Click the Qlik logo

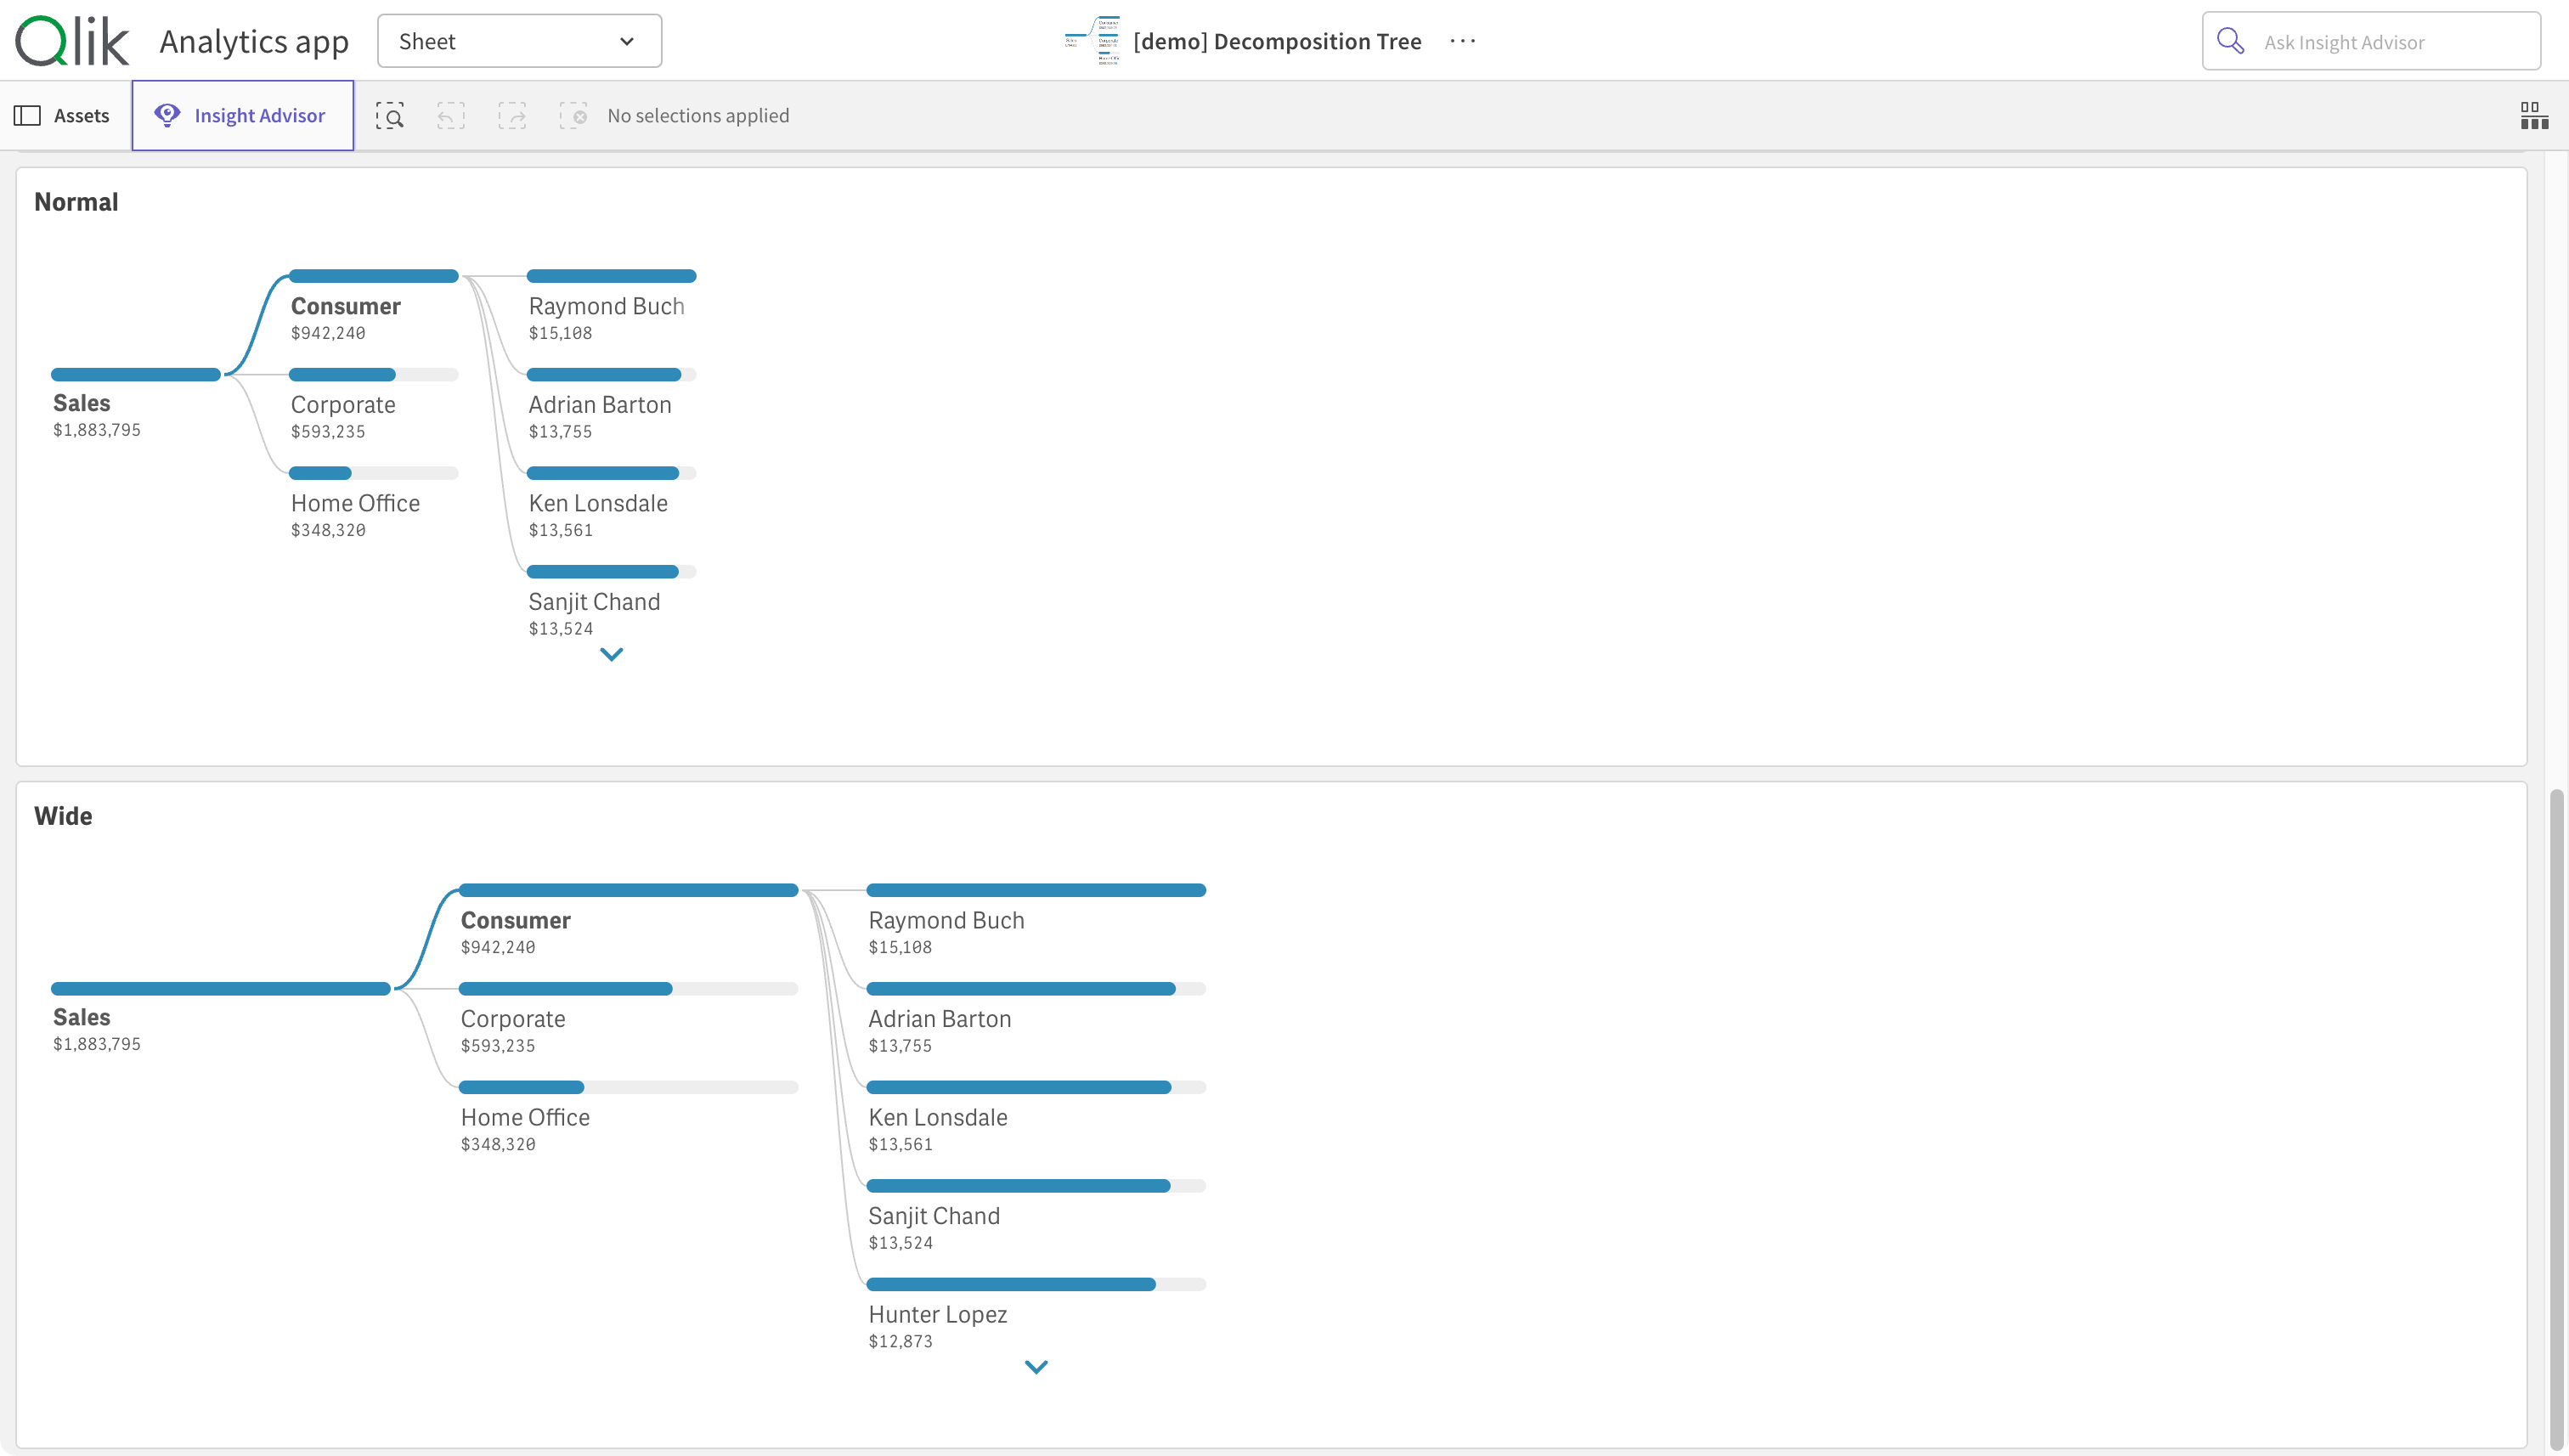point(72,41)
